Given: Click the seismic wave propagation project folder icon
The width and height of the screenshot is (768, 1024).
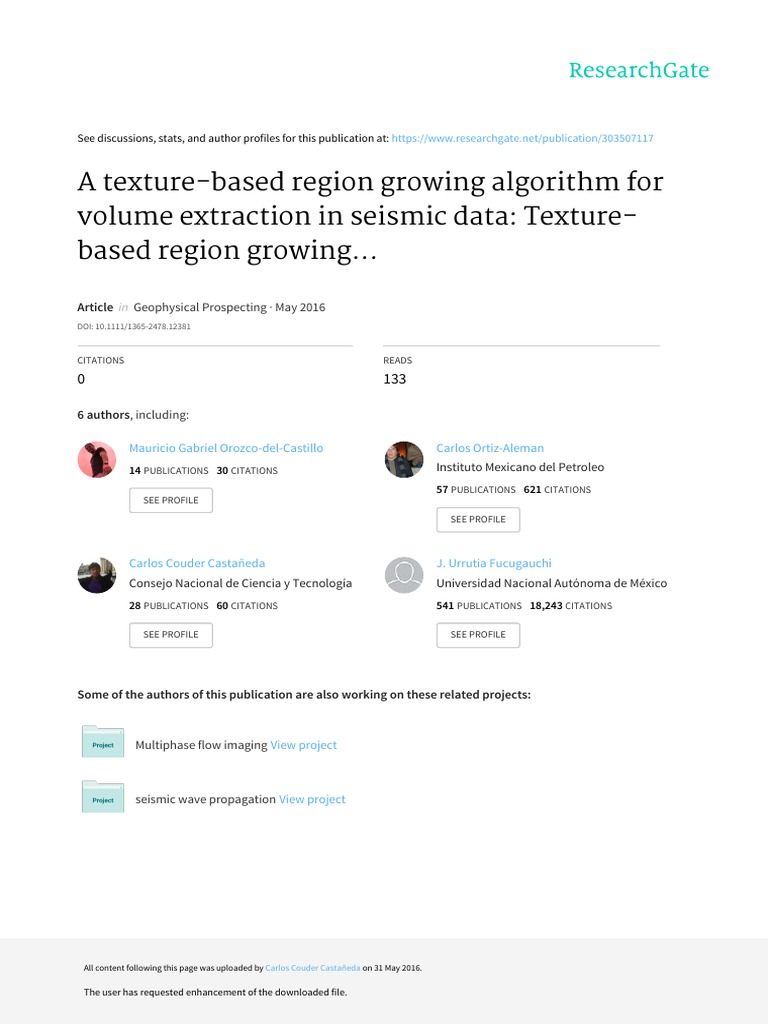Looking at the screenshot, I should (103, 796).
